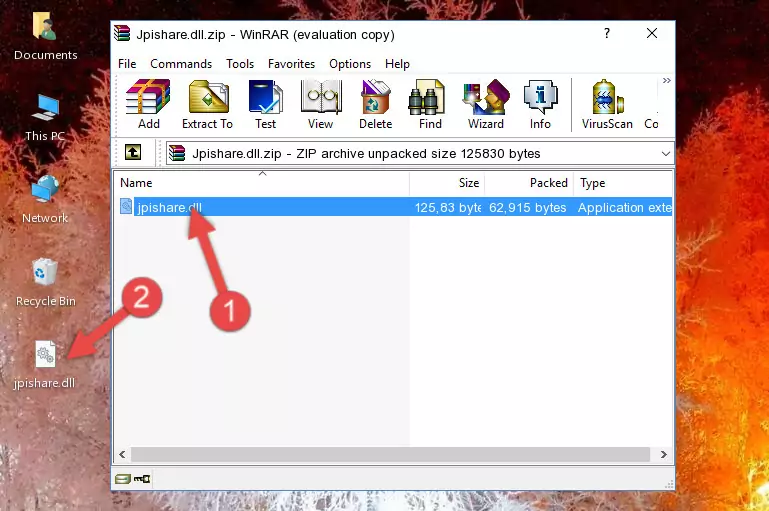The image size is (769, 511).
Task: Launch the Wizard tool
Action: (486, 104)
